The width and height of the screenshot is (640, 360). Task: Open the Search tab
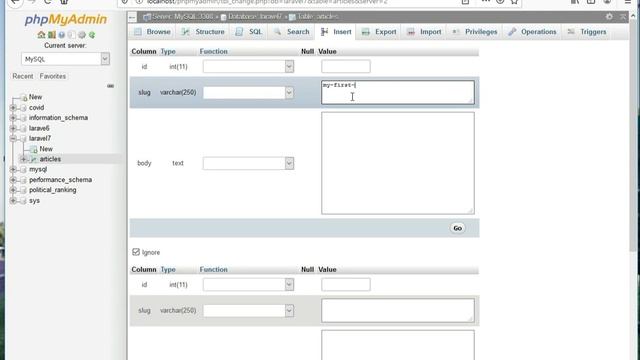coord(292,32)
